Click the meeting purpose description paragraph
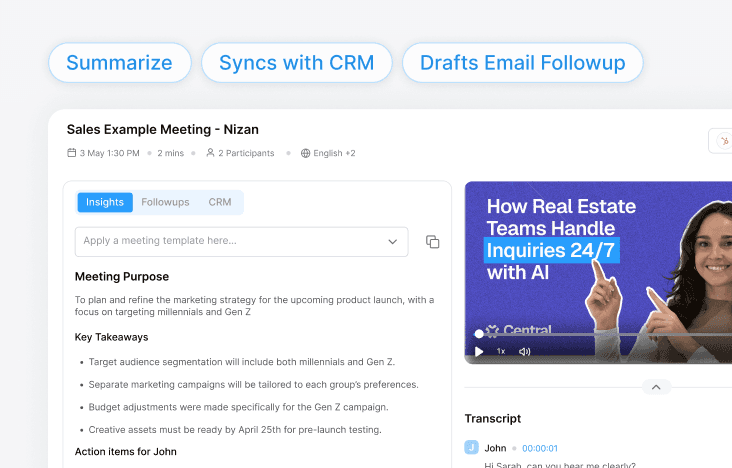732x468 pixels. coord(254,306)
